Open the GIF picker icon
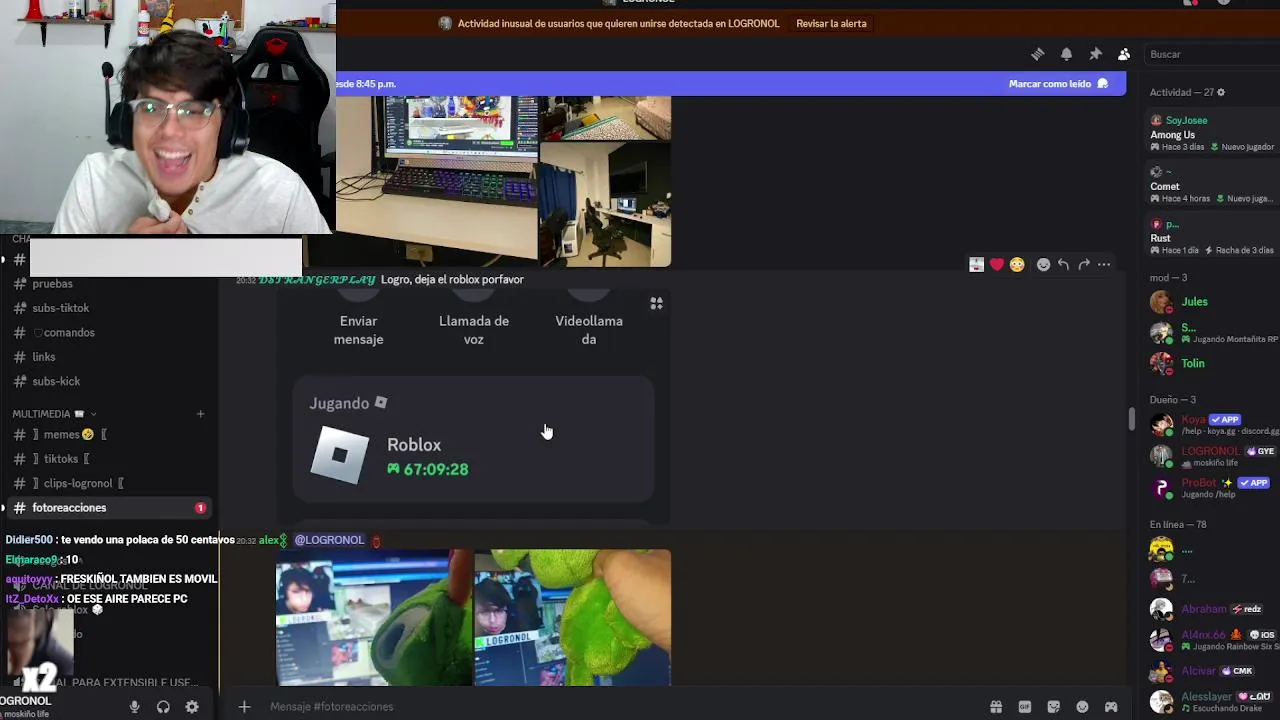 coord(1025,707)
